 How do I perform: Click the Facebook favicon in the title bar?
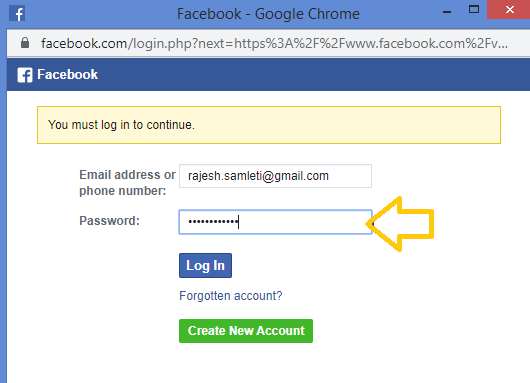17,14
